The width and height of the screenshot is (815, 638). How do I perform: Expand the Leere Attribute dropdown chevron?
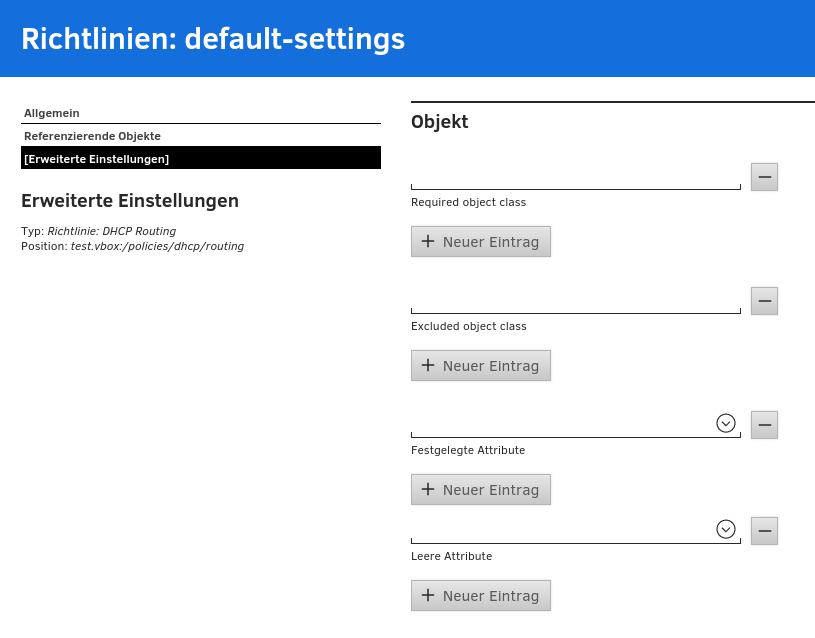[726, 529]
